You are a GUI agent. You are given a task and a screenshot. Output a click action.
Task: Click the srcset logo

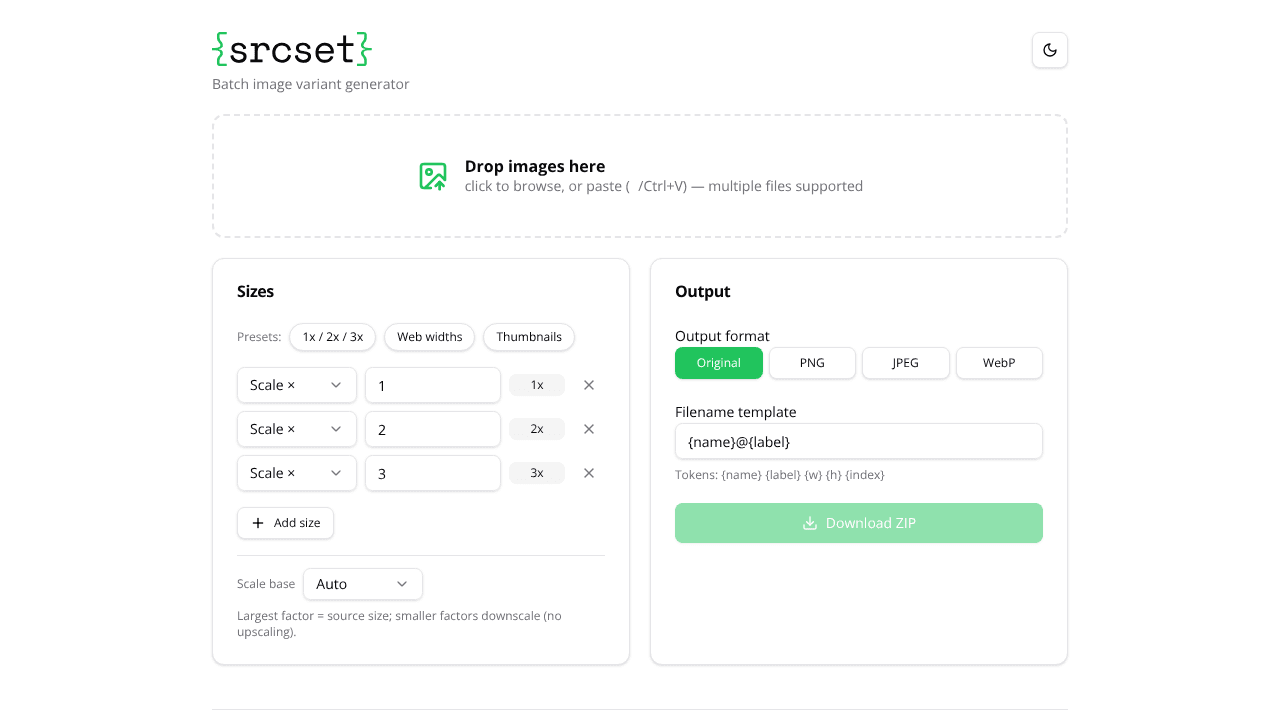tap(292, 49)
